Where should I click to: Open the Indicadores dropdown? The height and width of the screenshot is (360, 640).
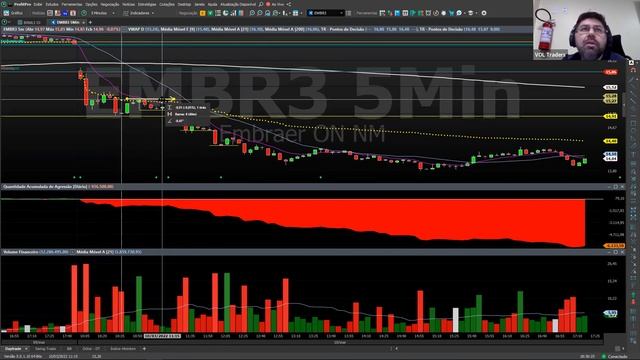tap(139, 13)
